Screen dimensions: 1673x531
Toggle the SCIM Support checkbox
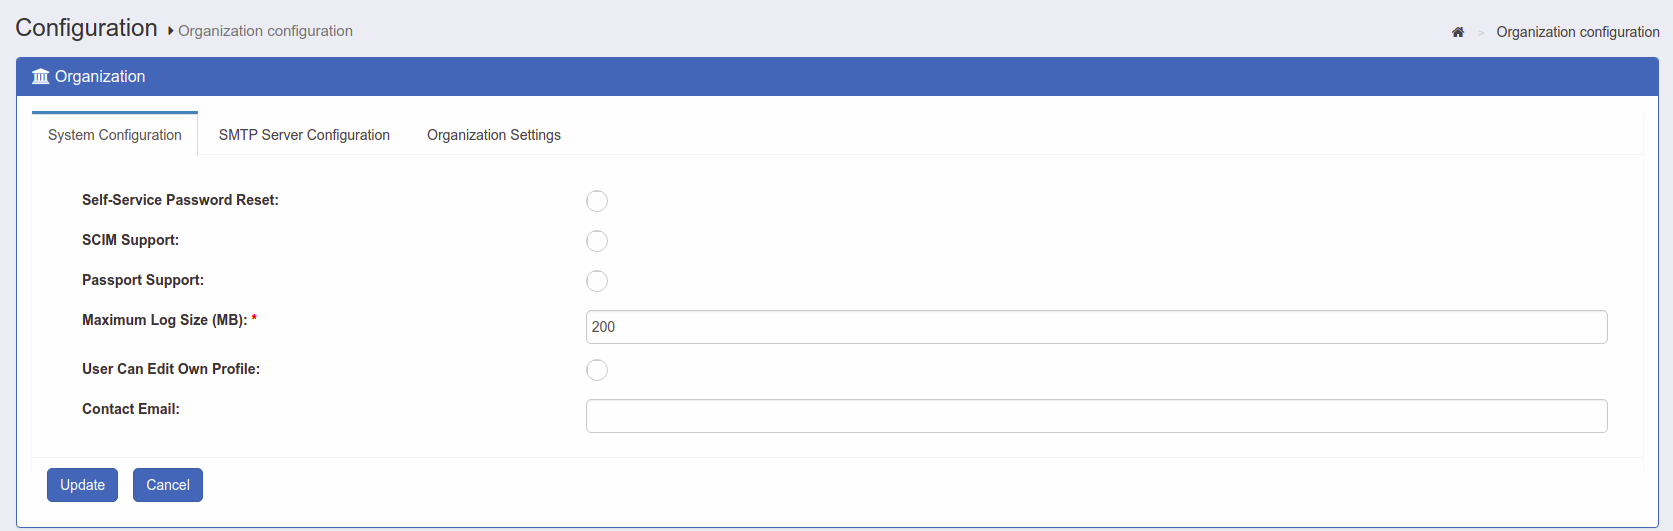597,241
